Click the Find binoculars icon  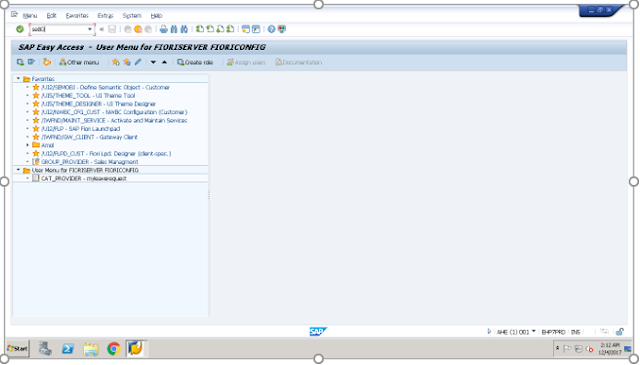[174, 29]
